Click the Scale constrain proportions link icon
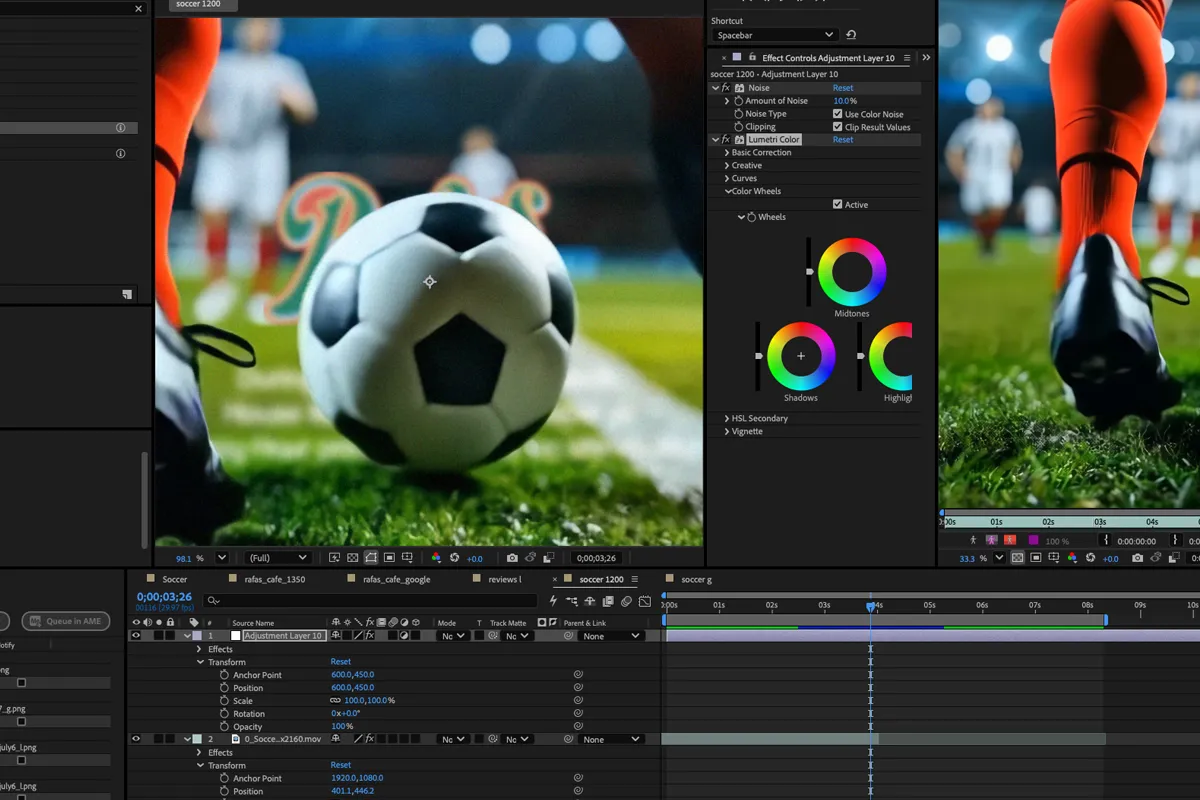The image size is (1200, 800). tap(336, 701)
